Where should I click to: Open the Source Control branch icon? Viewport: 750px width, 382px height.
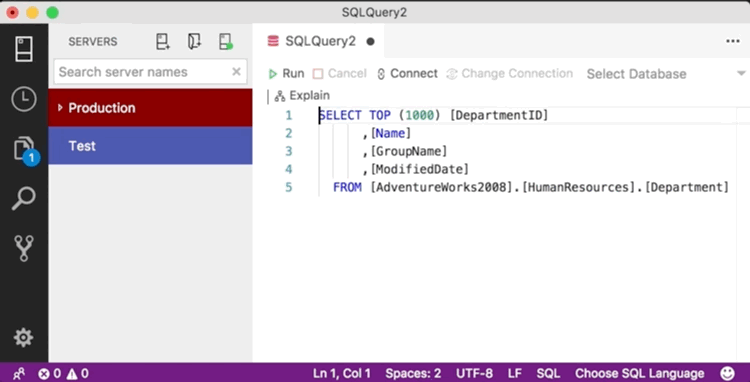(x=23, y=248)
